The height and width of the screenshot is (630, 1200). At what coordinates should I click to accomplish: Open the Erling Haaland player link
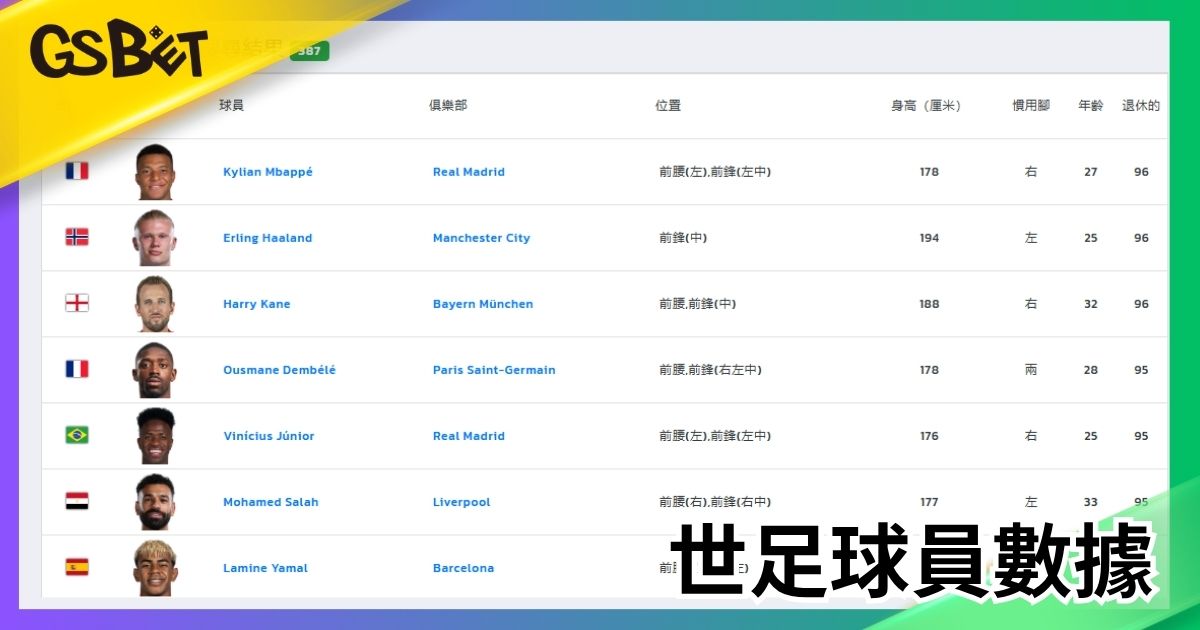[x=268, y=238]
